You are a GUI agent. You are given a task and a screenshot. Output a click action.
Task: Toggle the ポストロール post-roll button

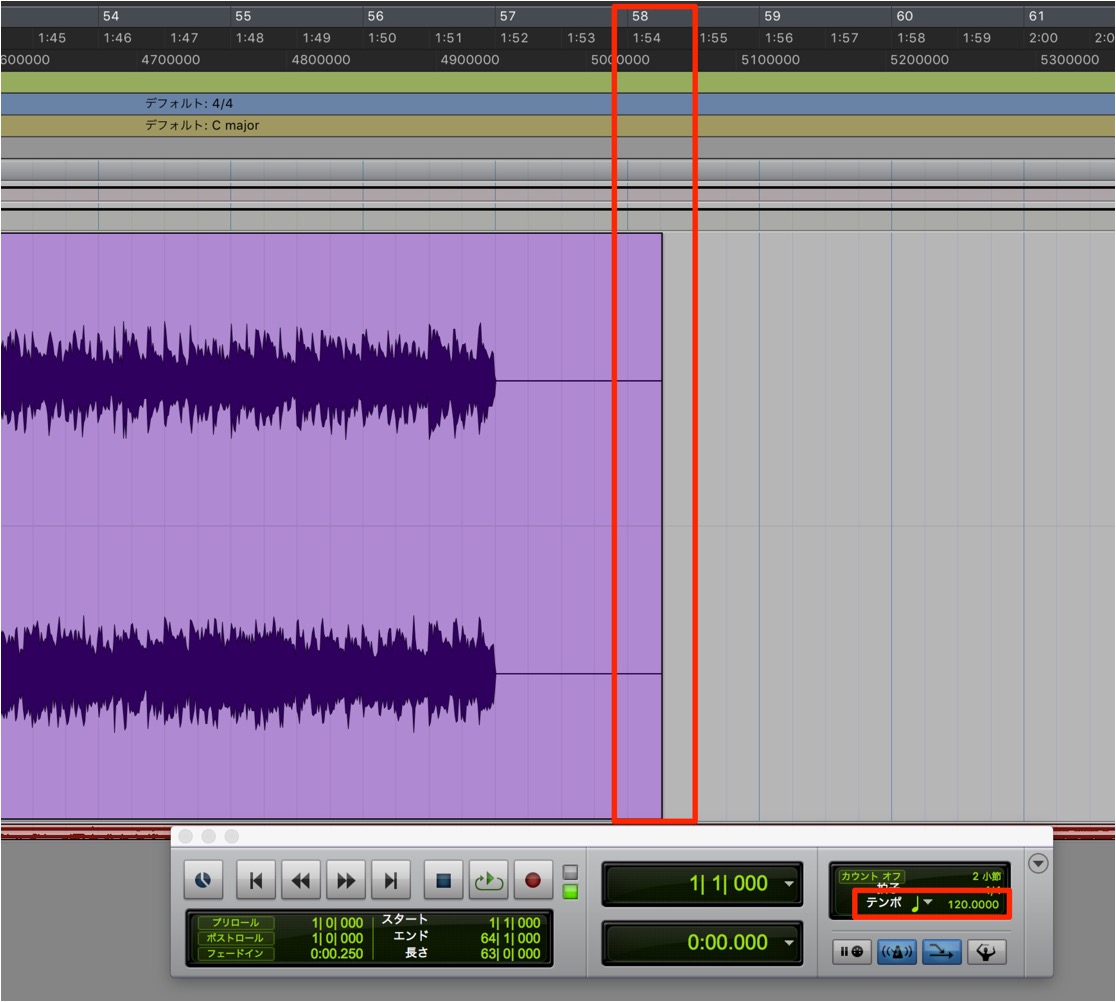click(x=236, y=938)
